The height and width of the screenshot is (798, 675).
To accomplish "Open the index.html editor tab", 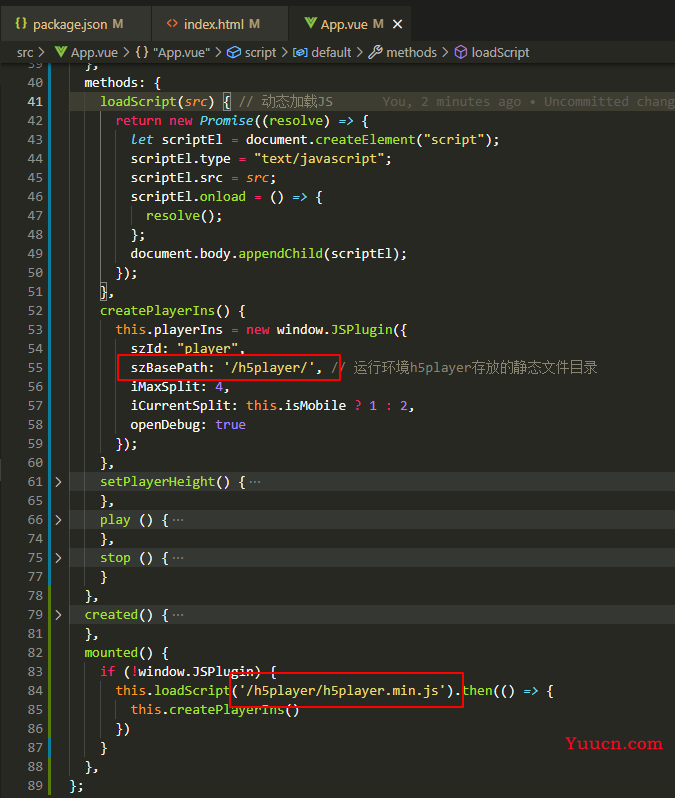I will pyautogui.click(x=220, y=24).
